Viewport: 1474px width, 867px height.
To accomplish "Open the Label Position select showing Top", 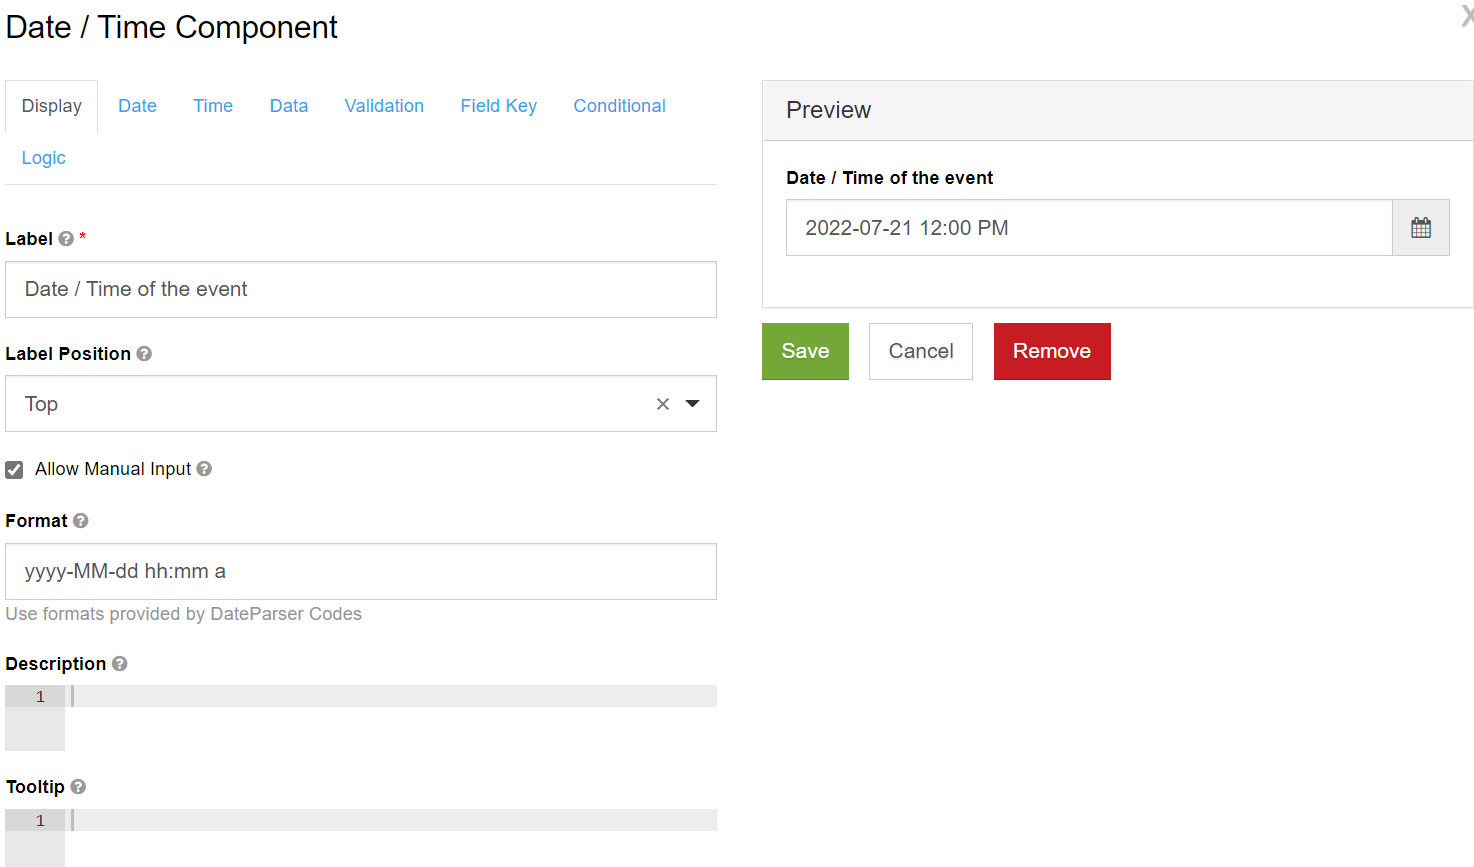I will 330,404.
